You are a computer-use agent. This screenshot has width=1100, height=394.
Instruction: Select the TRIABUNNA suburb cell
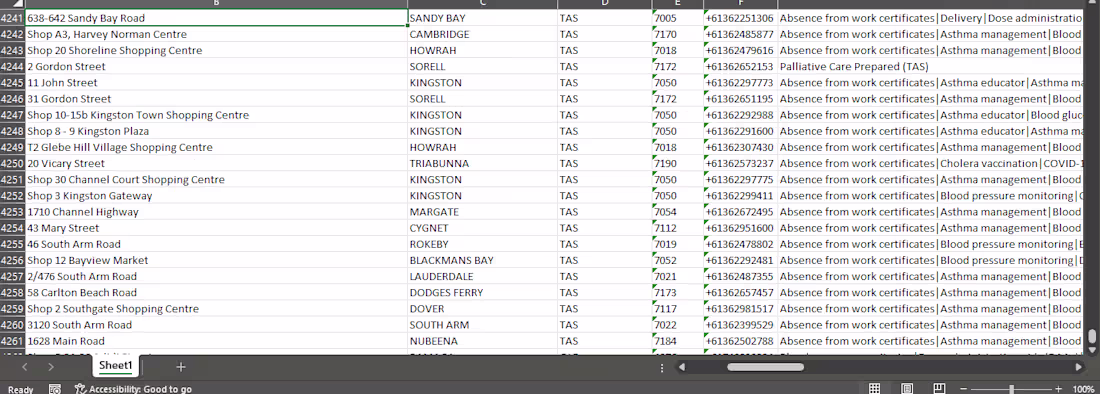[x=483, y=163]
